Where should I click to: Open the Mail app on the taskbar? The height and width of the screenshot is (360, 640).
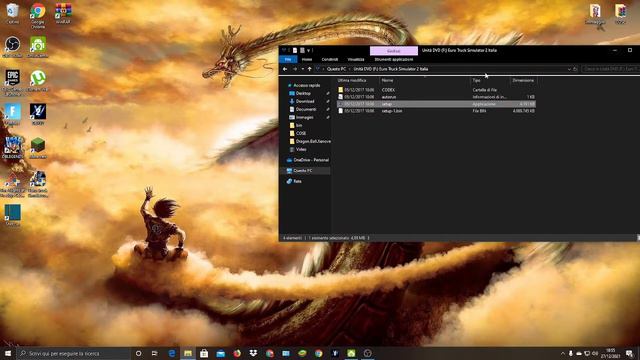[x=220, y=353]
